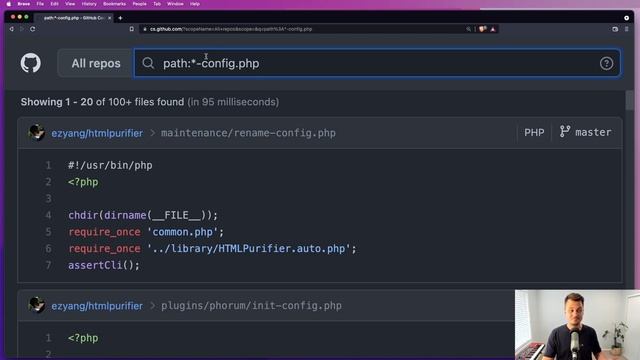Open the search syntax help icon
This screenshot has width=640, height=360.
(606, 63)
